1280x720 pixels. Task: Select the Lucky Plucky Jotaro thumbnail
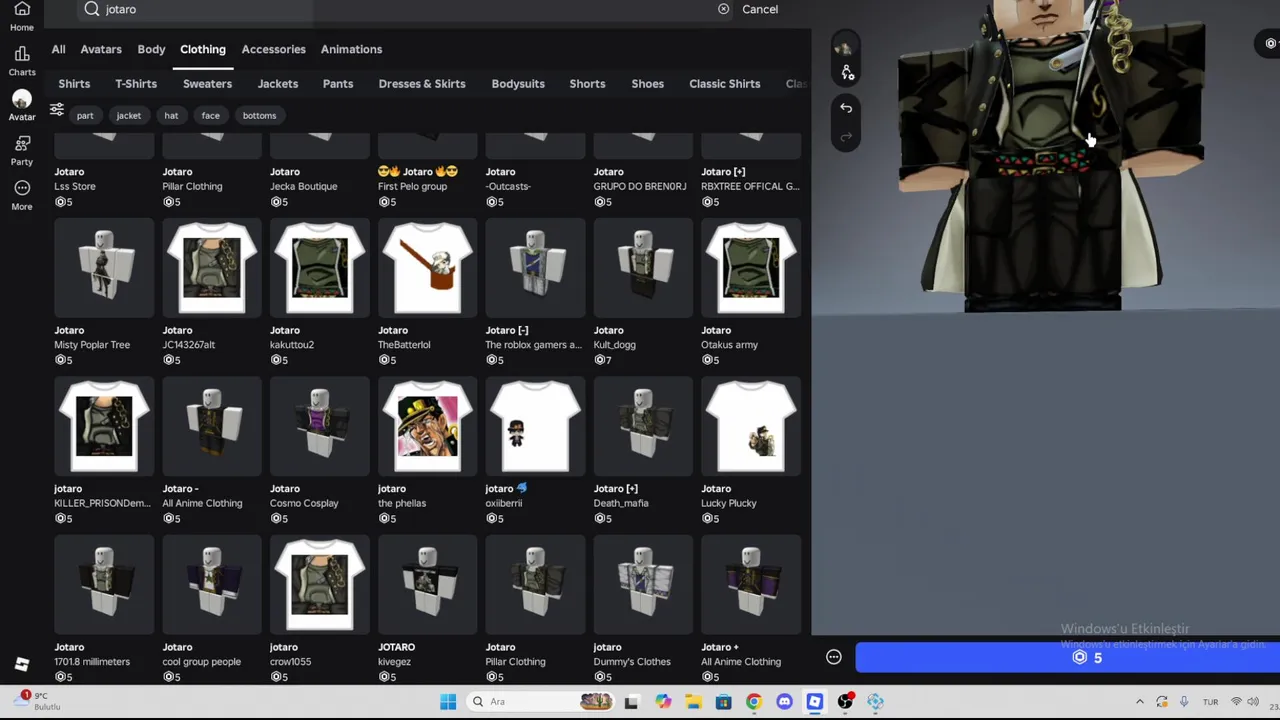(x=751, y=427)
